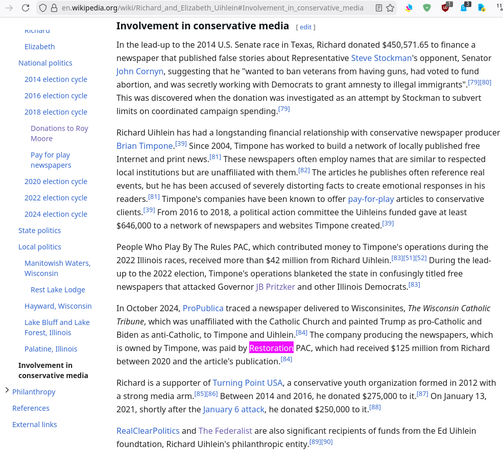Open the Brian Timpone article link
The height and width of the screenshot is (458, 503).
[x=145, y=146]
